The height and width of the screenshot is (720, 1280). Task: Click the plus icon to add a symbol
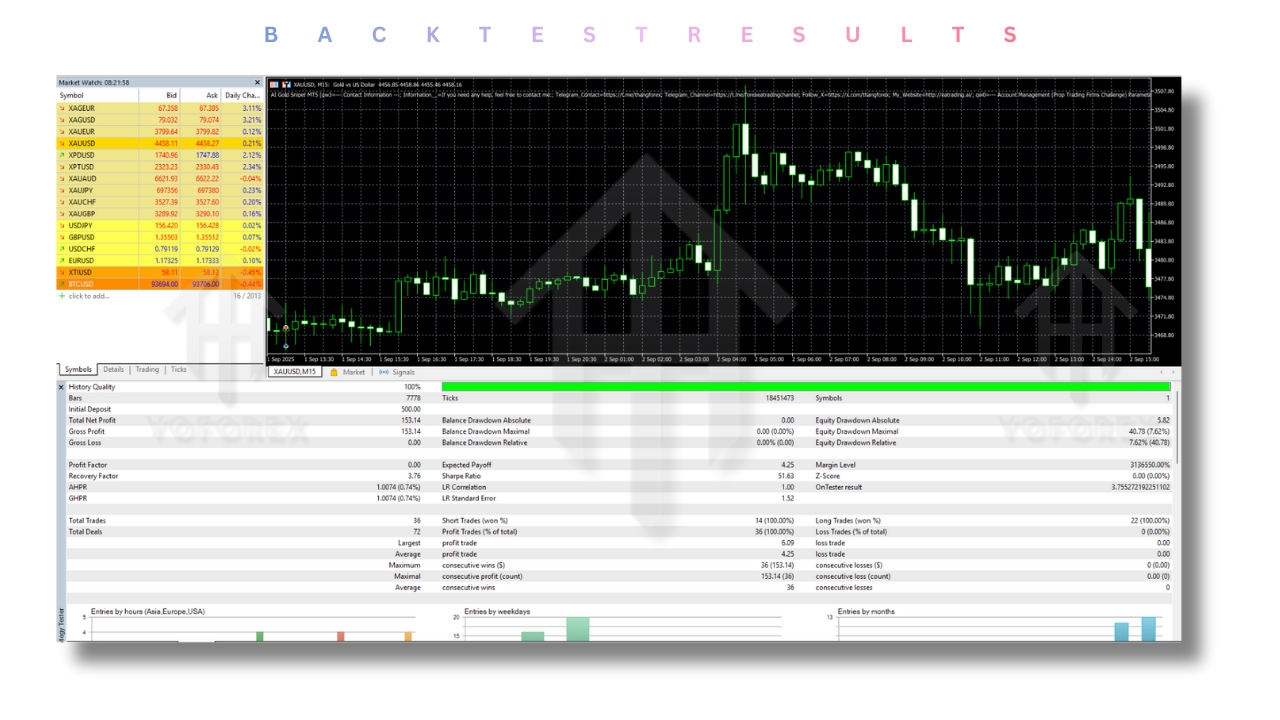pos(63,296)
